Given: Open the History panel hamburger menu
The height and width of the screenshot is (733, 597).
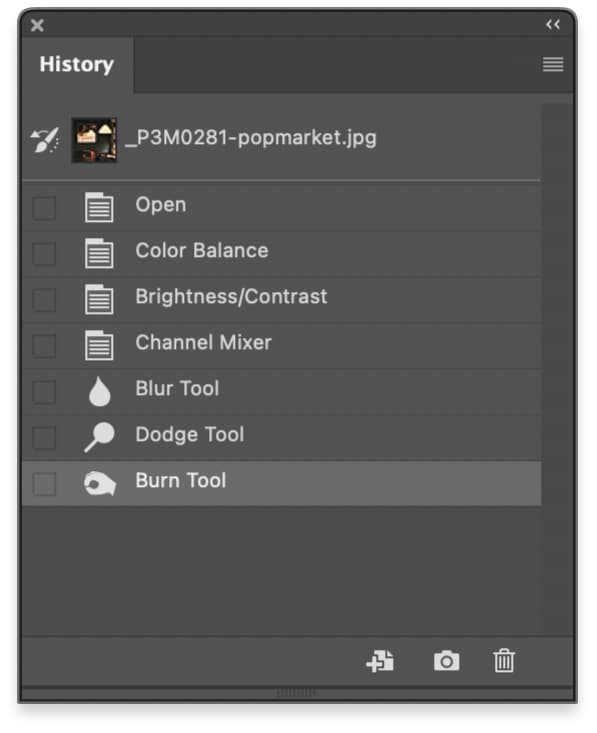Looking at the screenshot, I should tap(553, 64).
